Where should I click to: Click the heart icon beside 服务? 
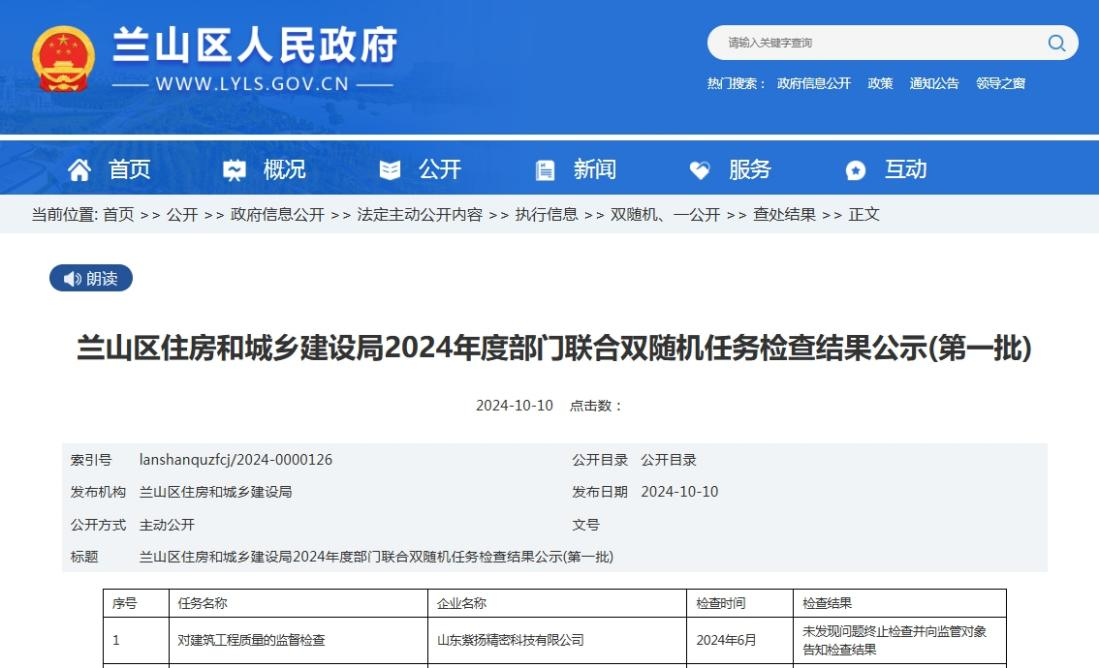click(x=699, y=170)
